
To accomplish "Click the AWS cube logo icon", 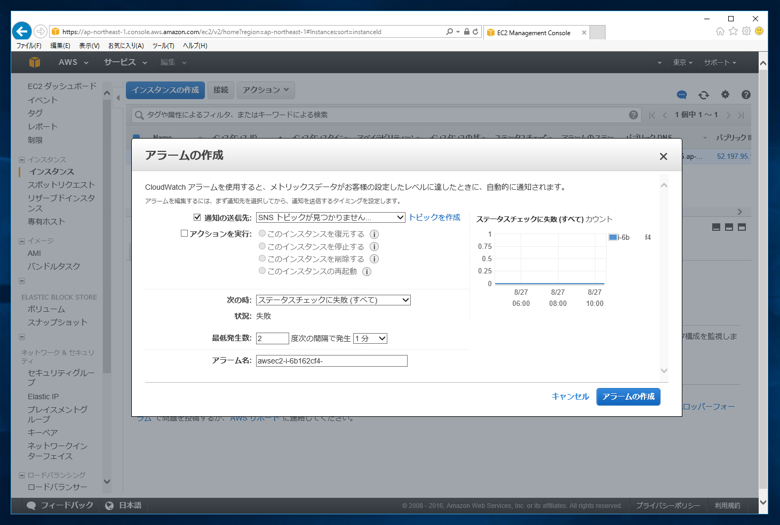I will (34, 62).
